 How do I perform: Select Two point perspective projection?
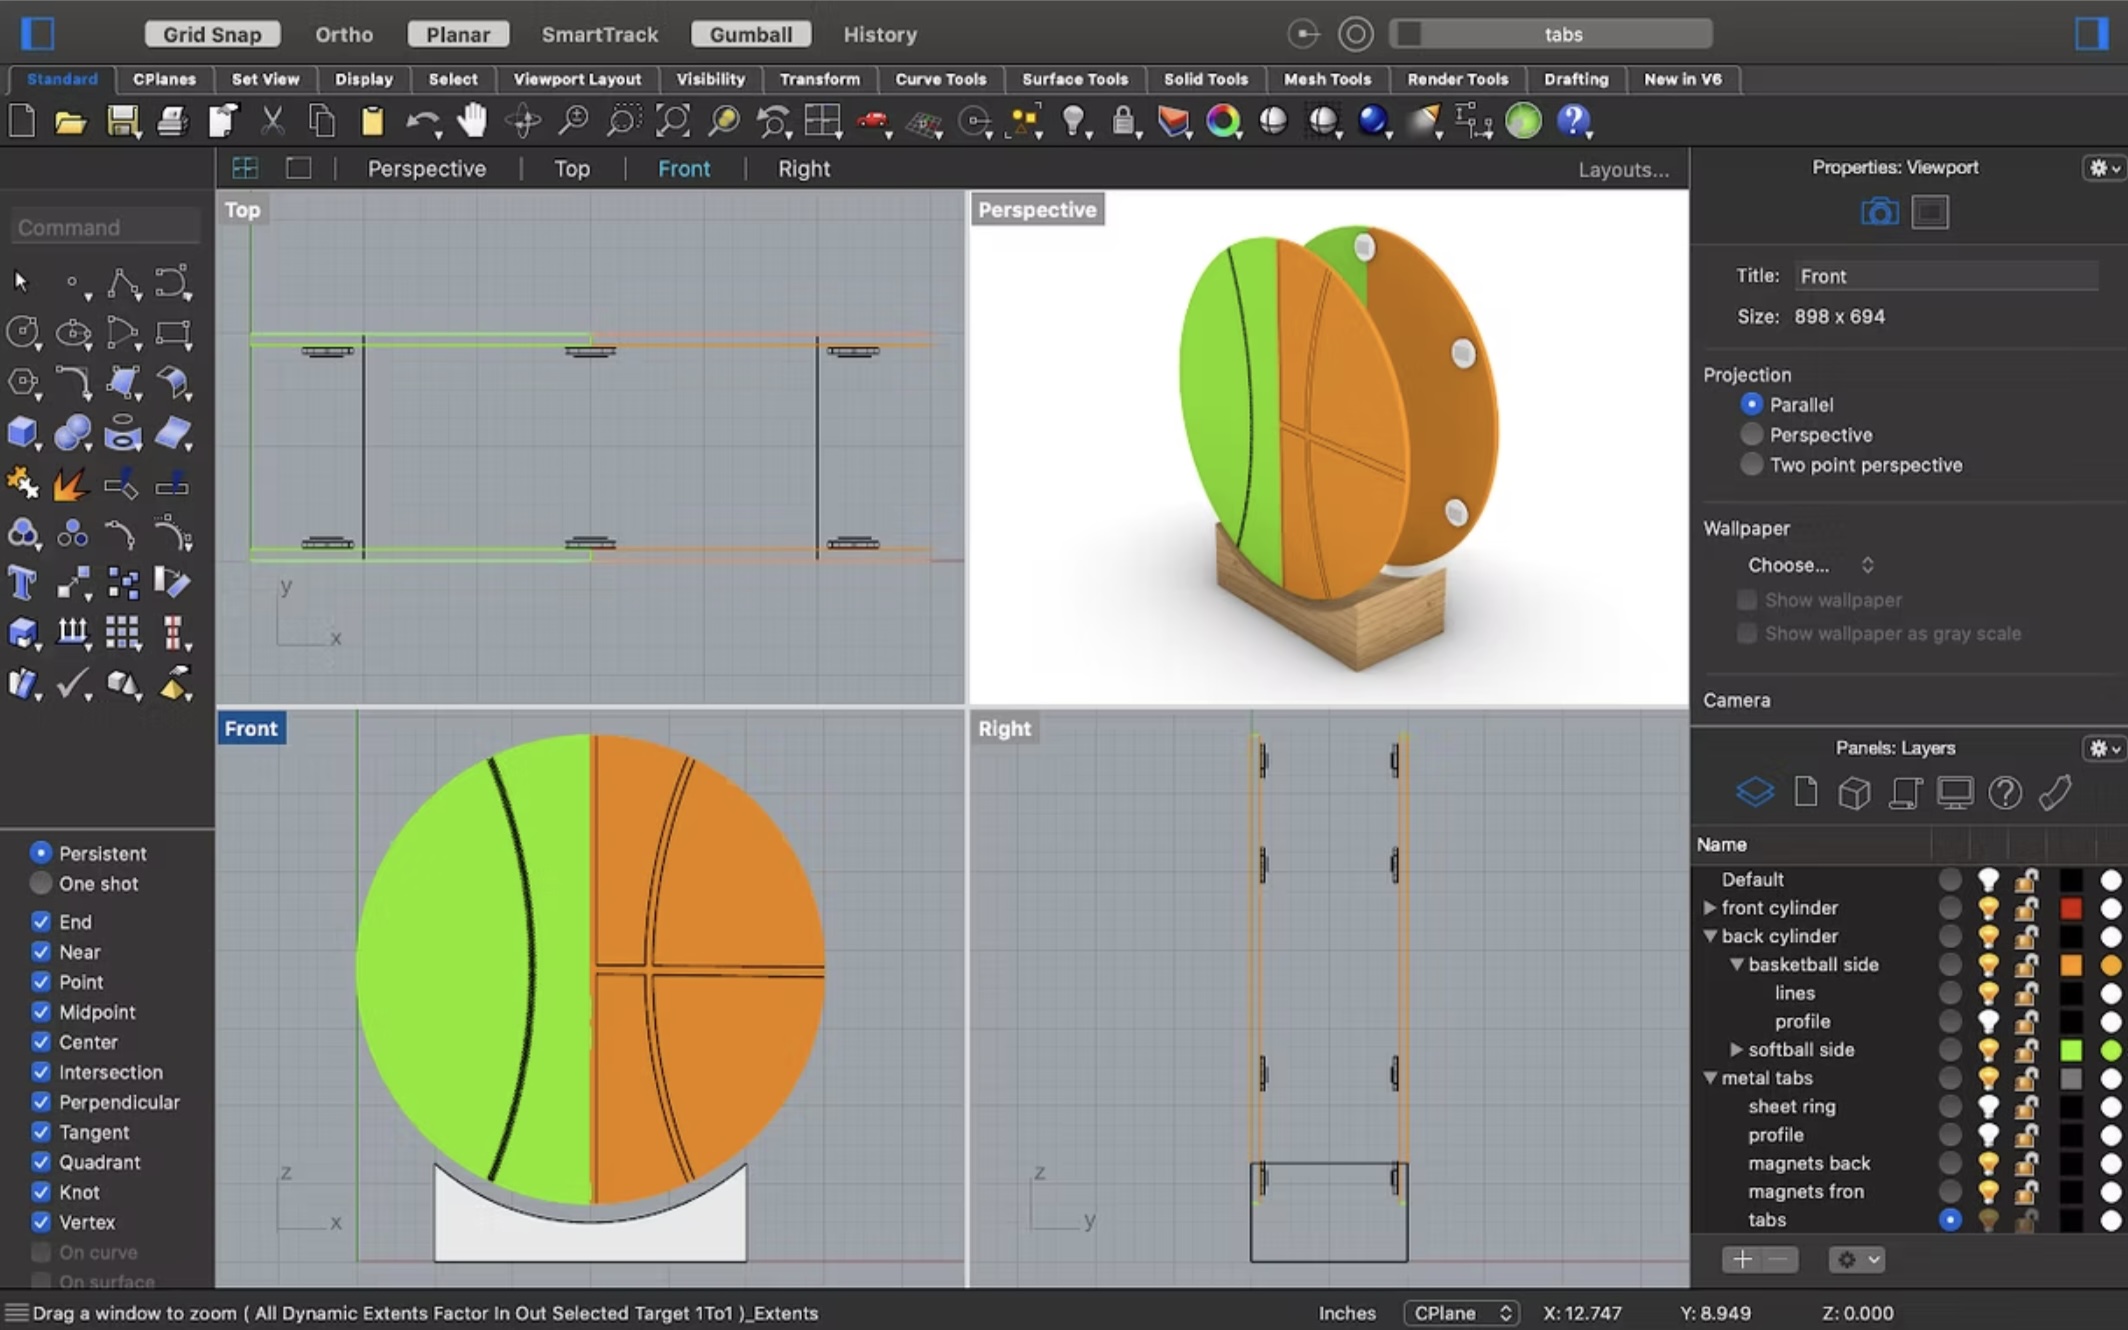1751,464
